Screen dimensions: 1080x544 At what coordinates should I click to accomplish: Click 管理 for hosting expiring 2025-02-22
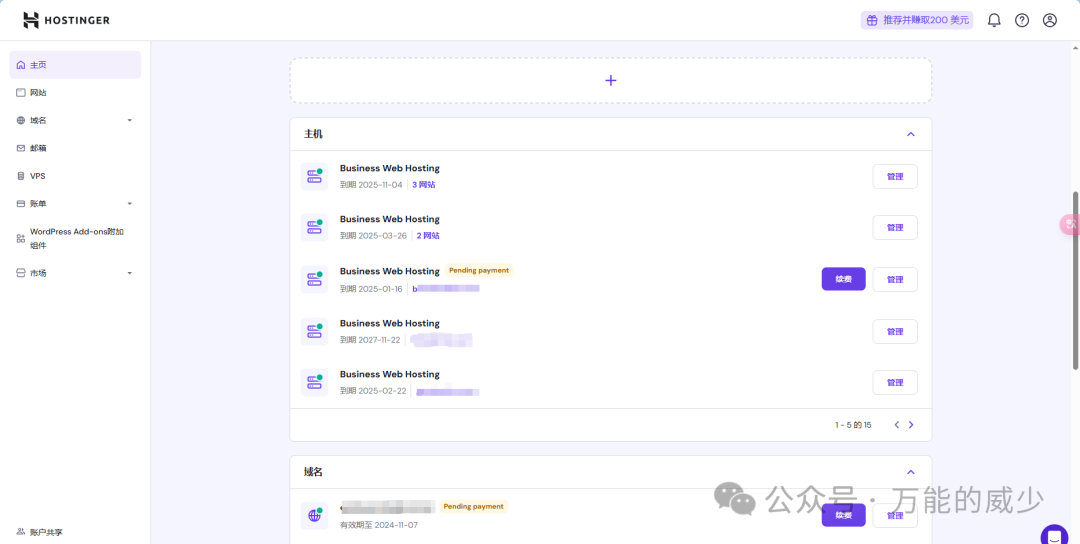tap(895, 382)
